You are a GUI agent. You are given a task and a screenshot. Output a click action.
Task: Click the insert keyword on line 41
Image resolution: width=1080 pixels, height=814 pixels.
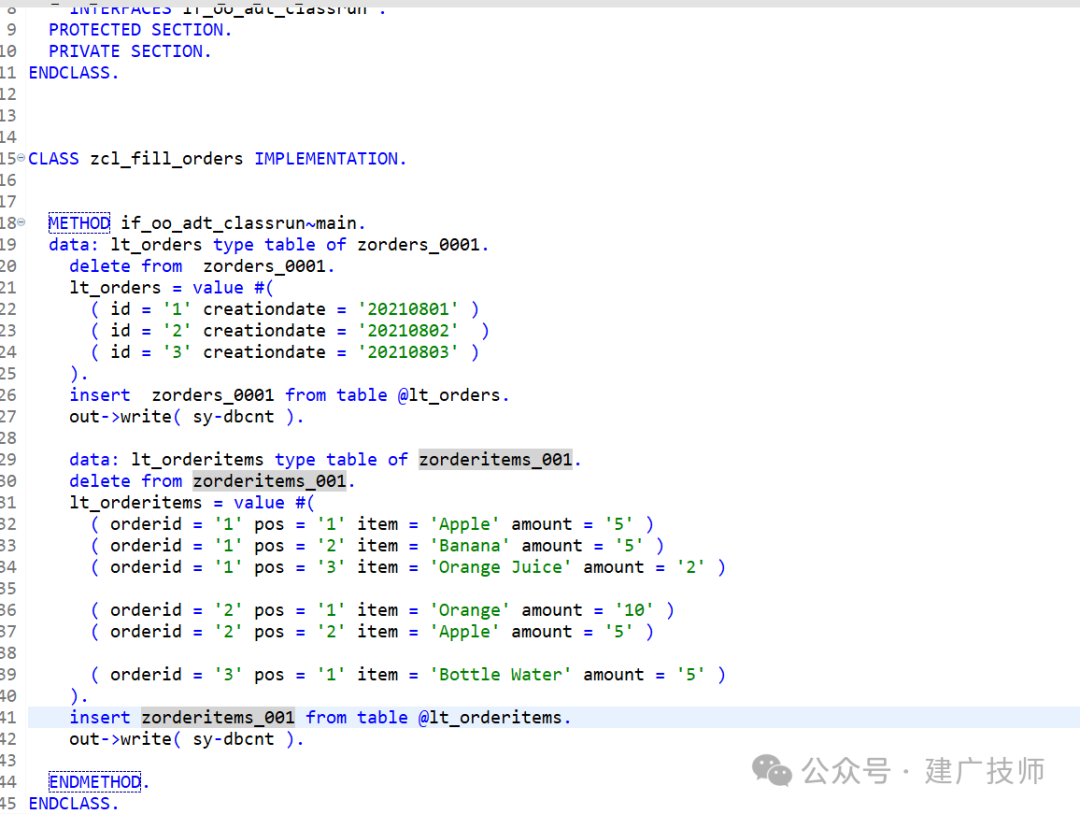click(x=100, y=718)
